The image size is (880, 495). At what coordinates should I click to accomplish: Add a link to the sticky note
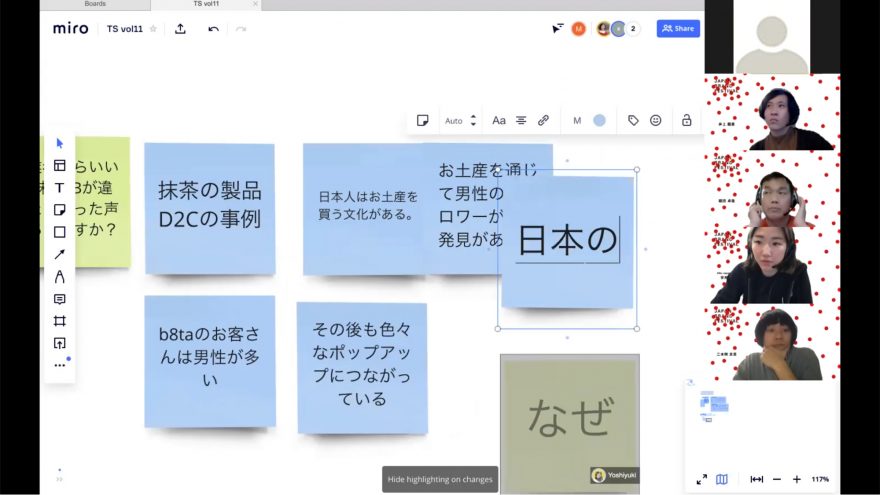pos(543,120)
